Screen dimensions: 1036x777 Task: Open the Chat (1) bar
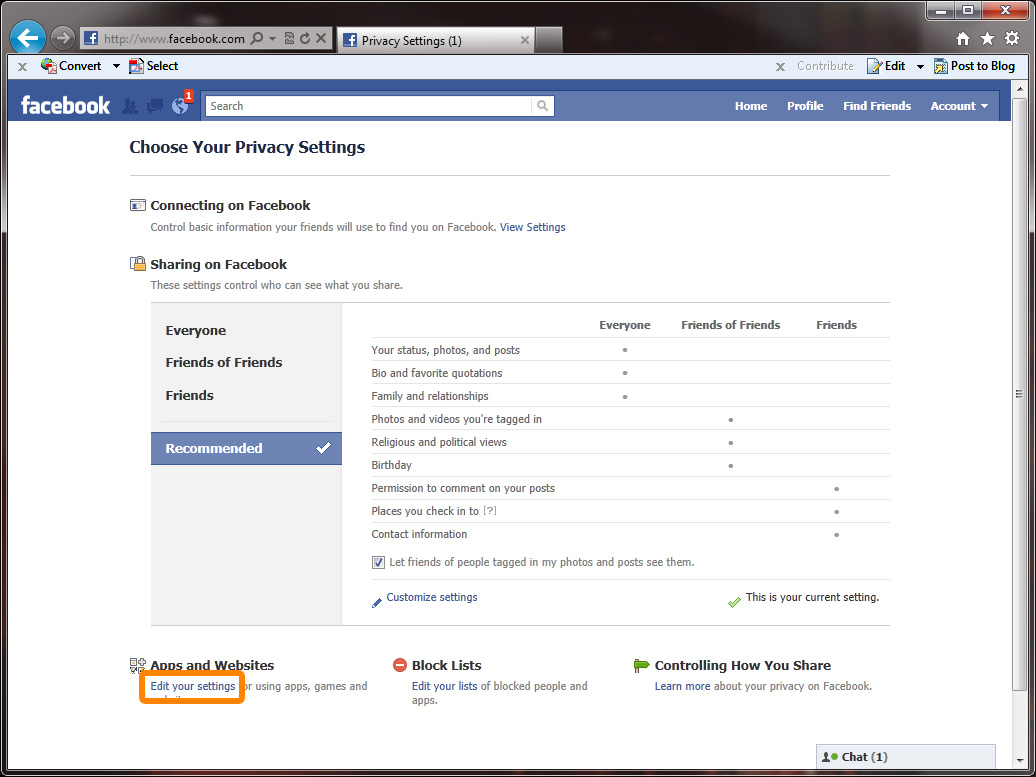point(906,757)
